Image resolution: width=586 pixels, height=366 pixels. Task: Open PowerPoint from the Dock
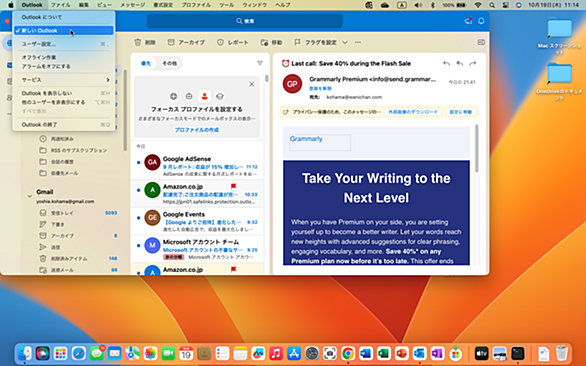pos(402,353)
